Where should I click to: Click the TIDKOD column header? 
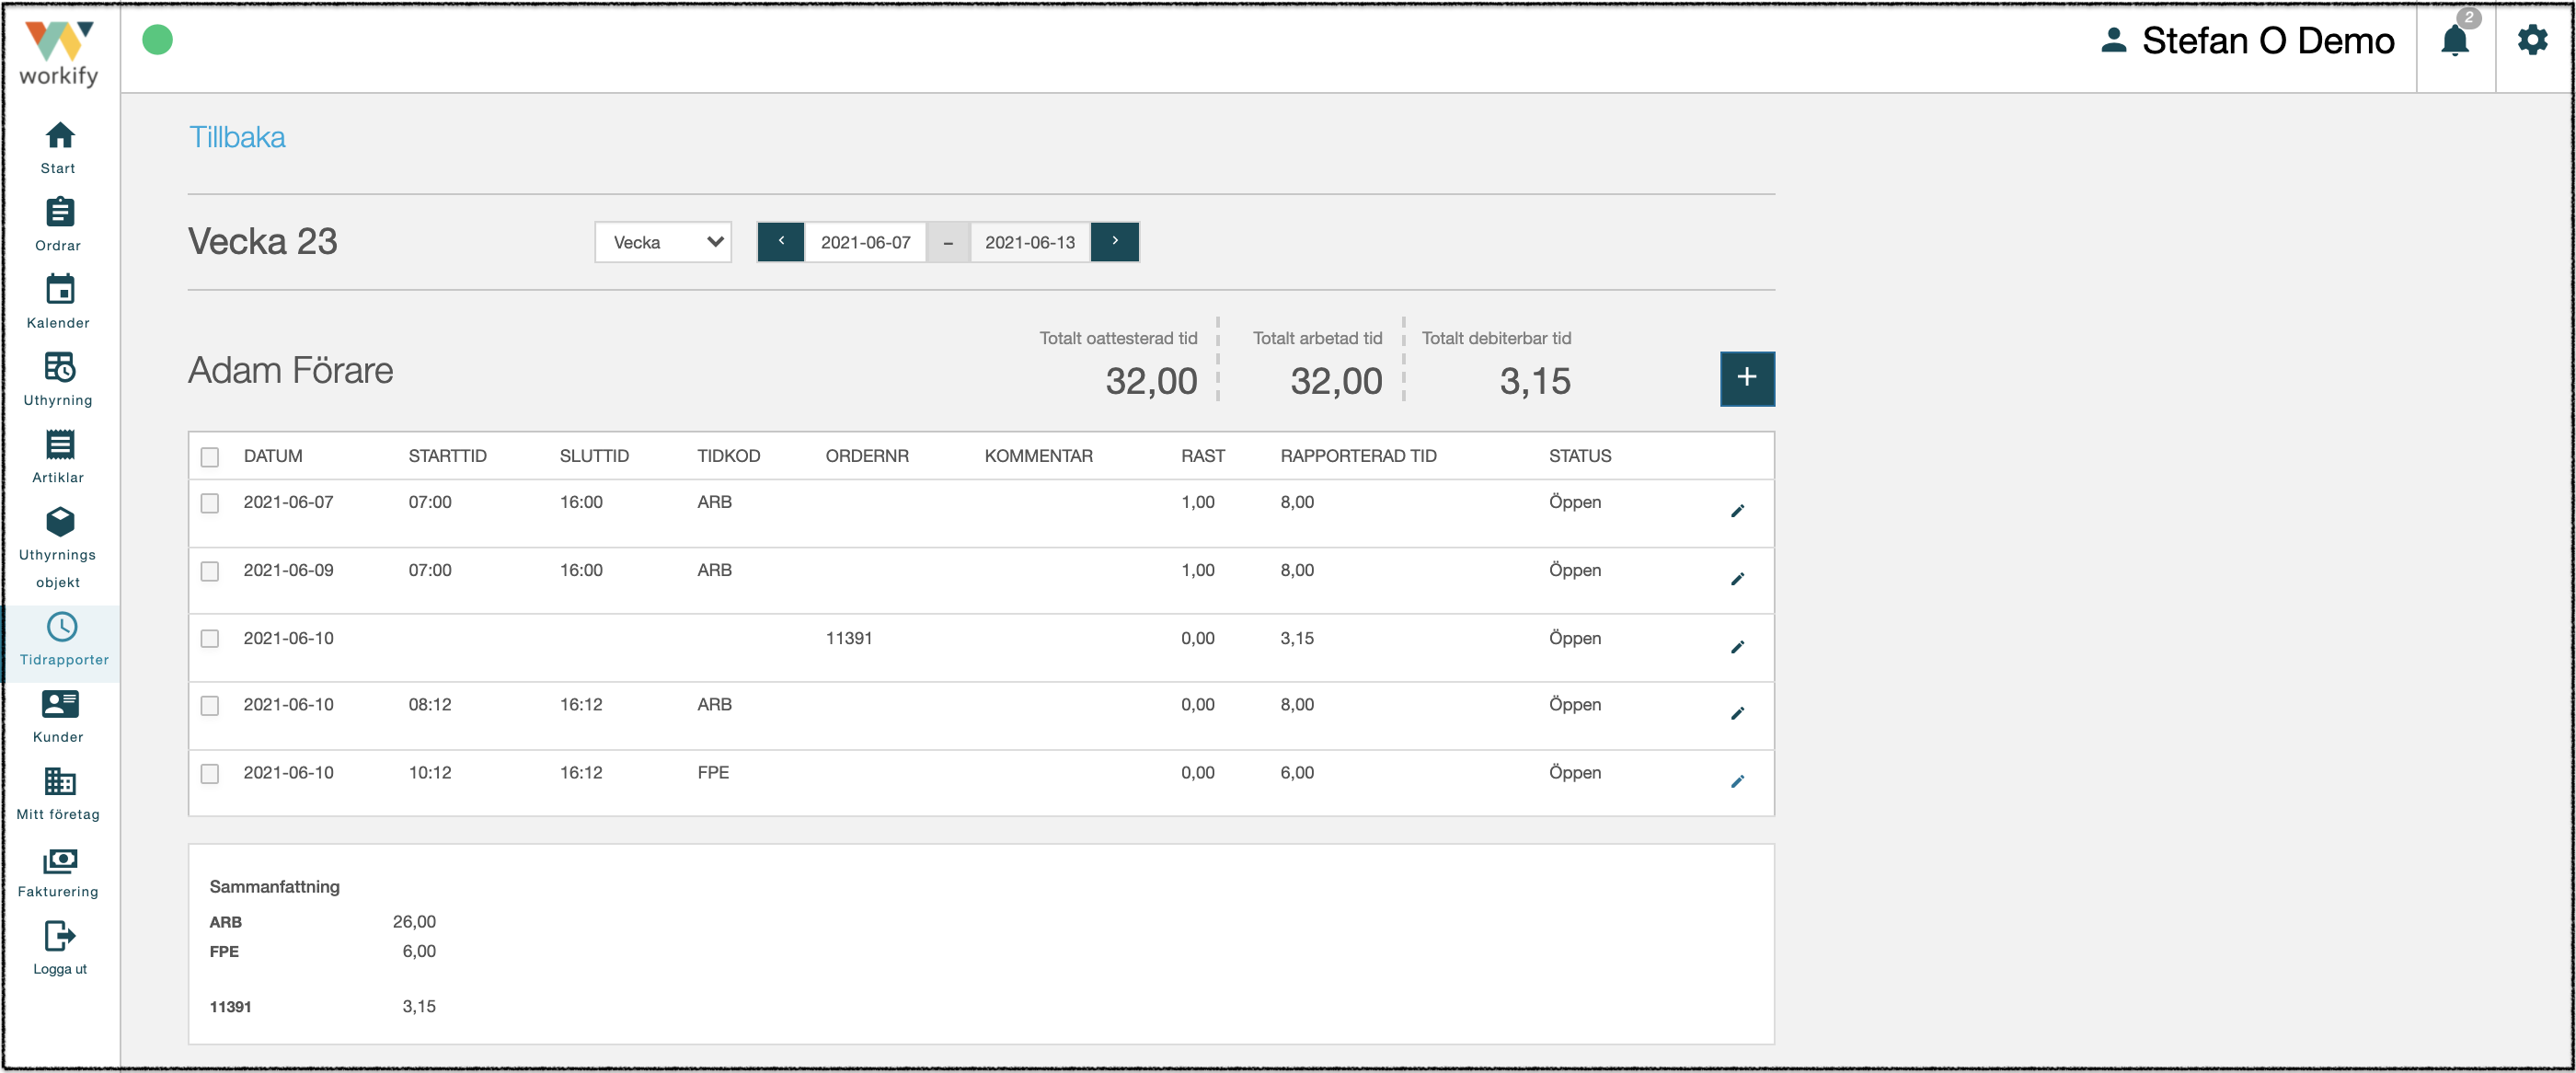(729, 456)
